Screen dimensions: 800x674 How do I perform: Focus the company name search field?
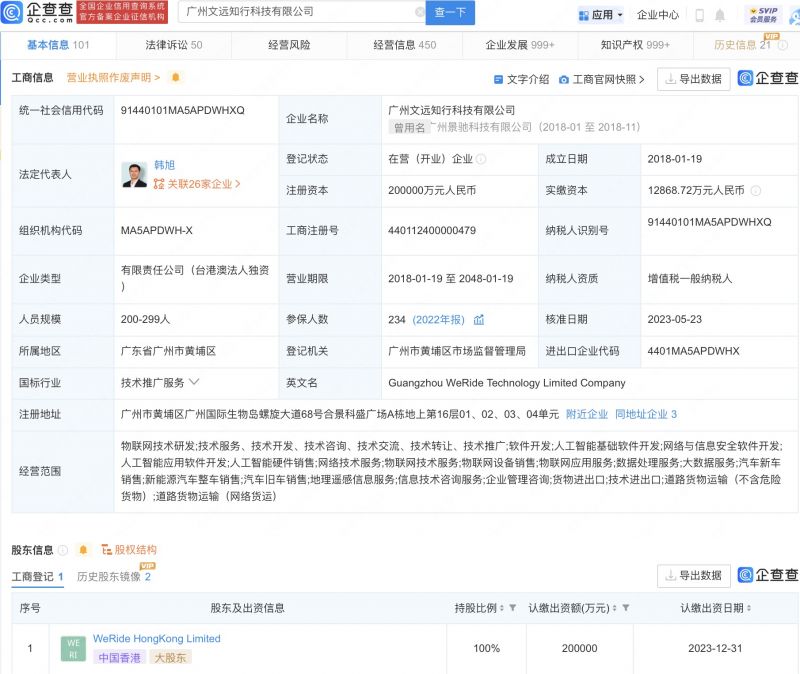(301, 12)
